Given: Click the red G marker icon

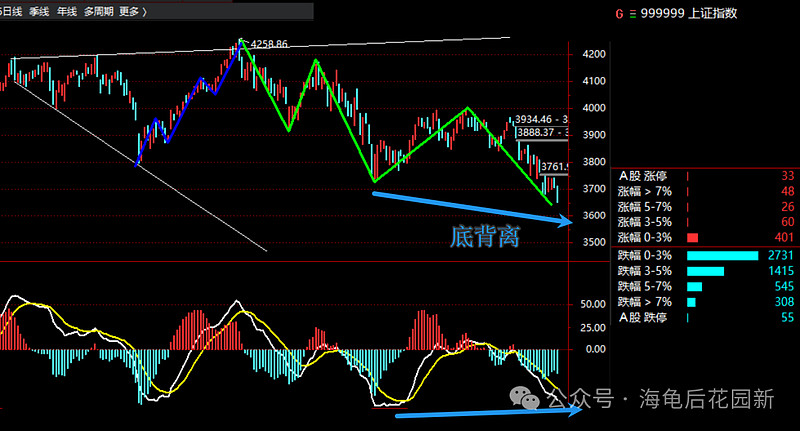Looking at the screenshot, I should coord(619,14).
